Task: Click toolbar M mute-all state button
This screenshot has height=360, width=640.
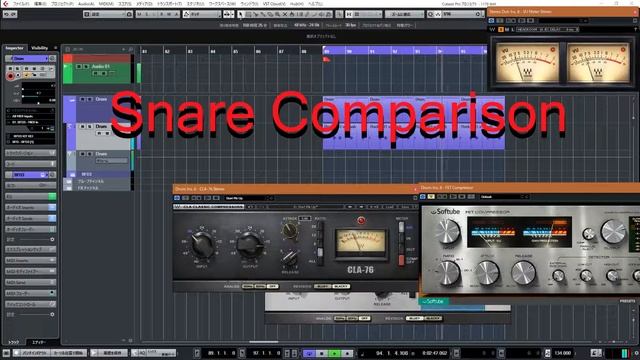Action: click(139, 14)
